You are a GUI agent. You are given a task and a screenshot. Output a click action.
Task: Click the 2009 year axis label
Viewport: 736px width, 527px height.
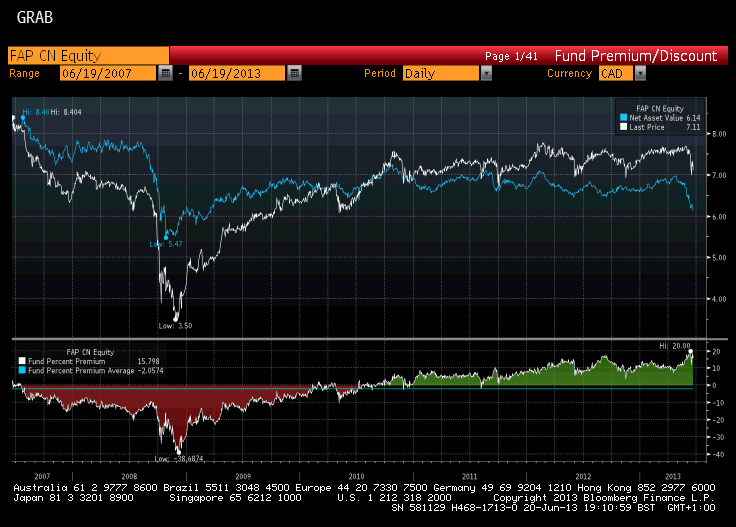tap(243, 476)
